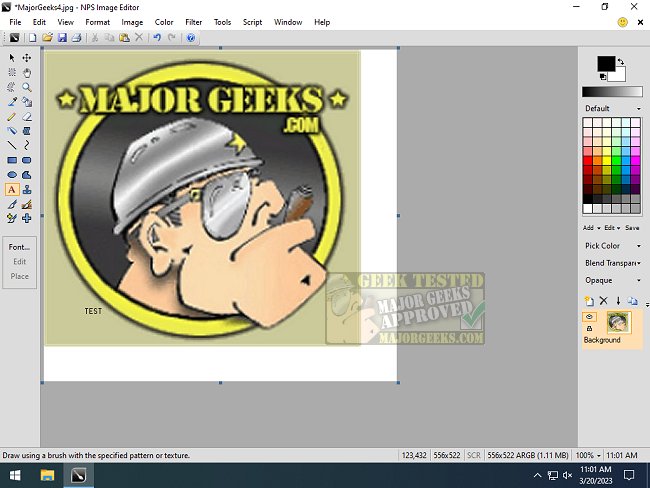650x488 pixels.
Task: Select Background layer thumbnail
Action: pyautogui.click(x=619, y=322)
